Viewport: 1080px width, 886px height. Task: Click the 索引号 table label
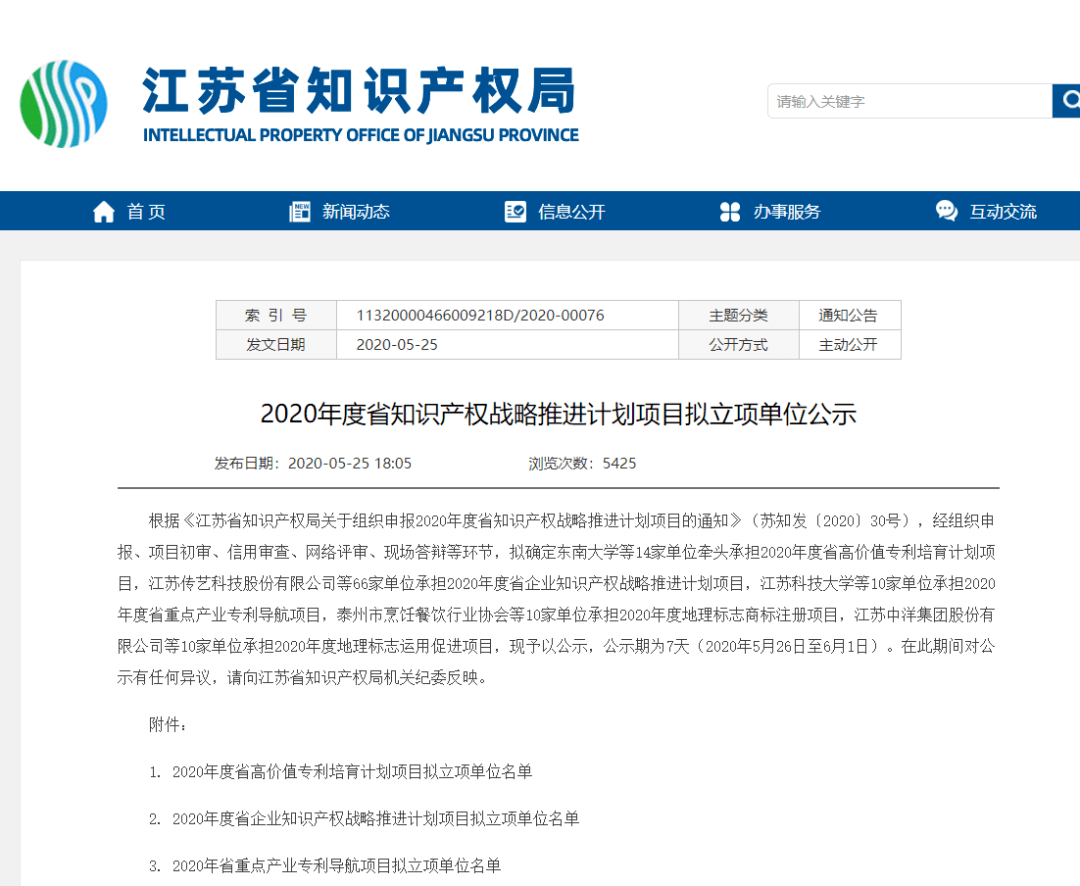point(276,316)
